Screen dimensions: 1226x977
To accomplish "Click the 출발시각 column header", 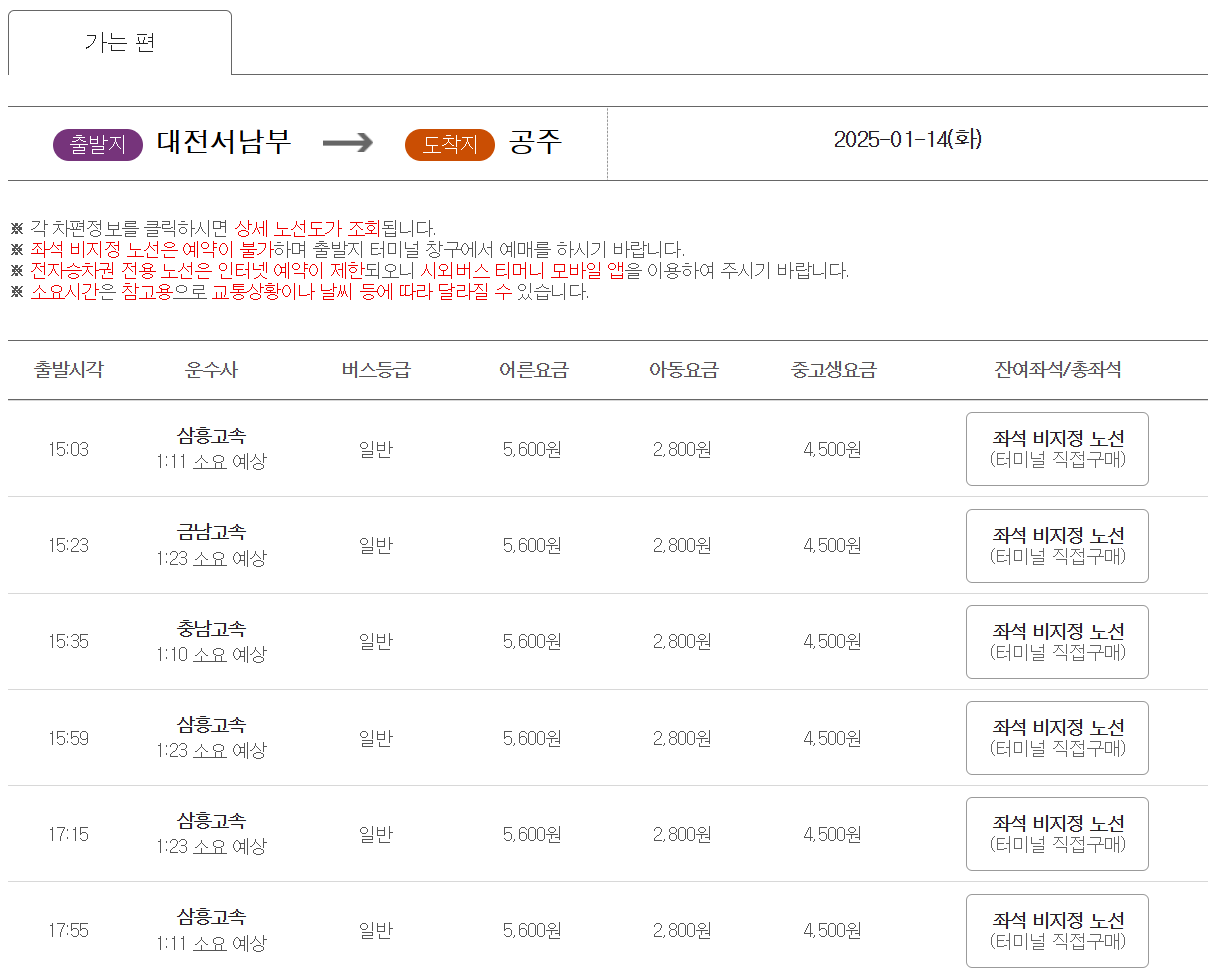I will tap(68, 370).
